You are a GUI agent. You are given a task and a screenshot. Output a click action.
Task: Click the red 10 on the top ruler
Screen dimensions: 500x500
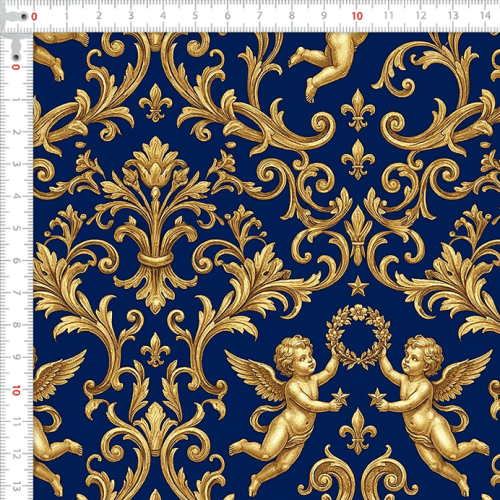click(x=357, y=16)
